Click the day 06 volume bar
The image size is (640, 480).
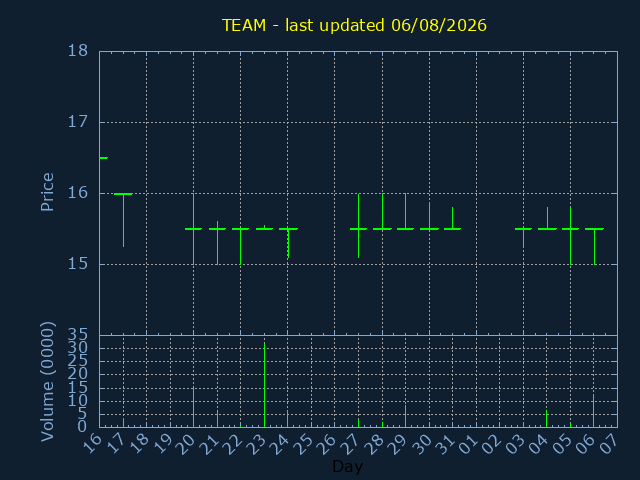(593, 411)
